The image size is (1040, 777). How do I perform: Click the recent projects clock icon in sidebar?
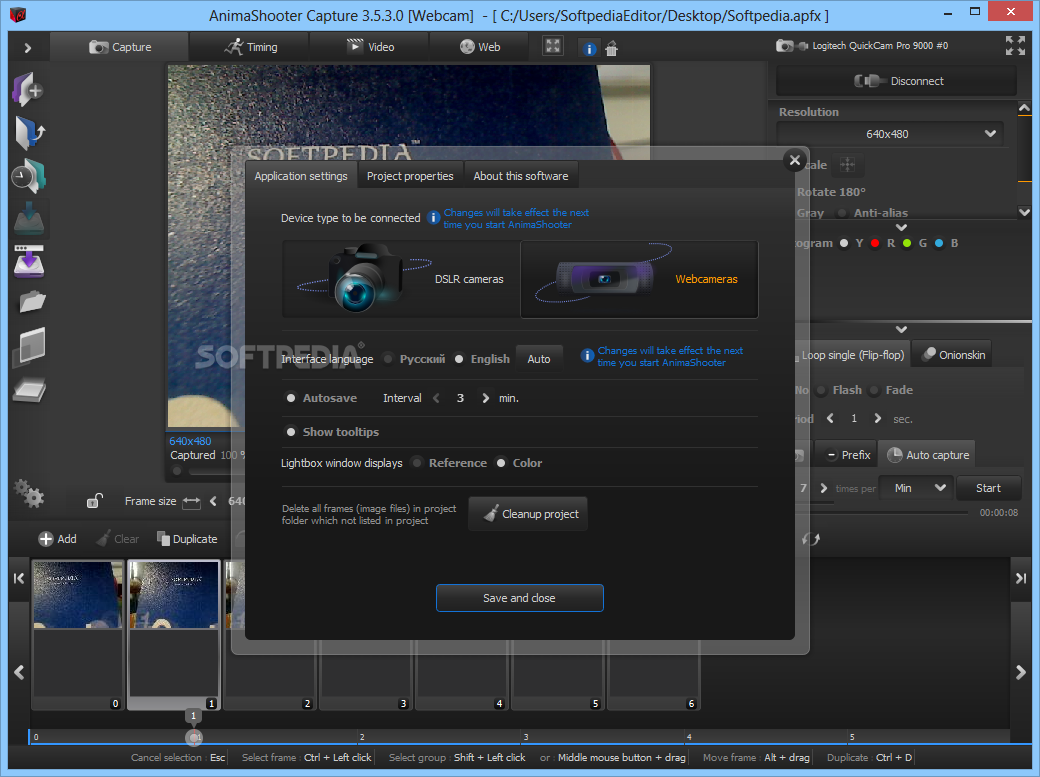click(x=28, y=176)
